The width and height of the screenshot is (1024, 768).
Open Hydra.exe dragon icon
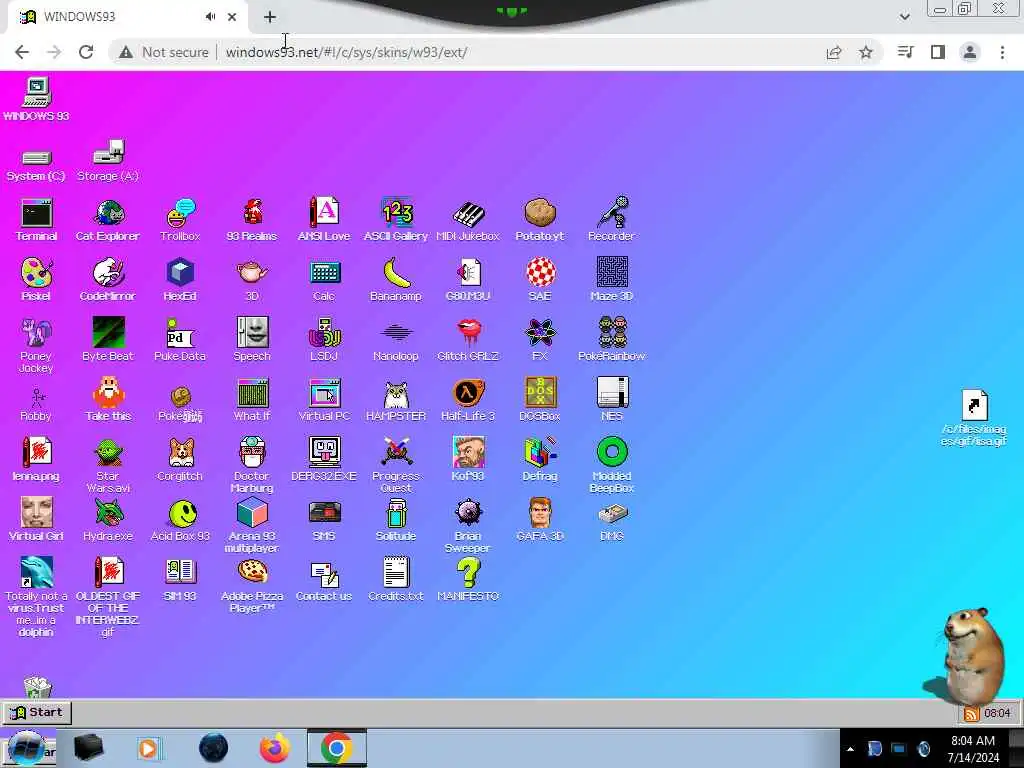pyautogui.click(x=108, y=513)
